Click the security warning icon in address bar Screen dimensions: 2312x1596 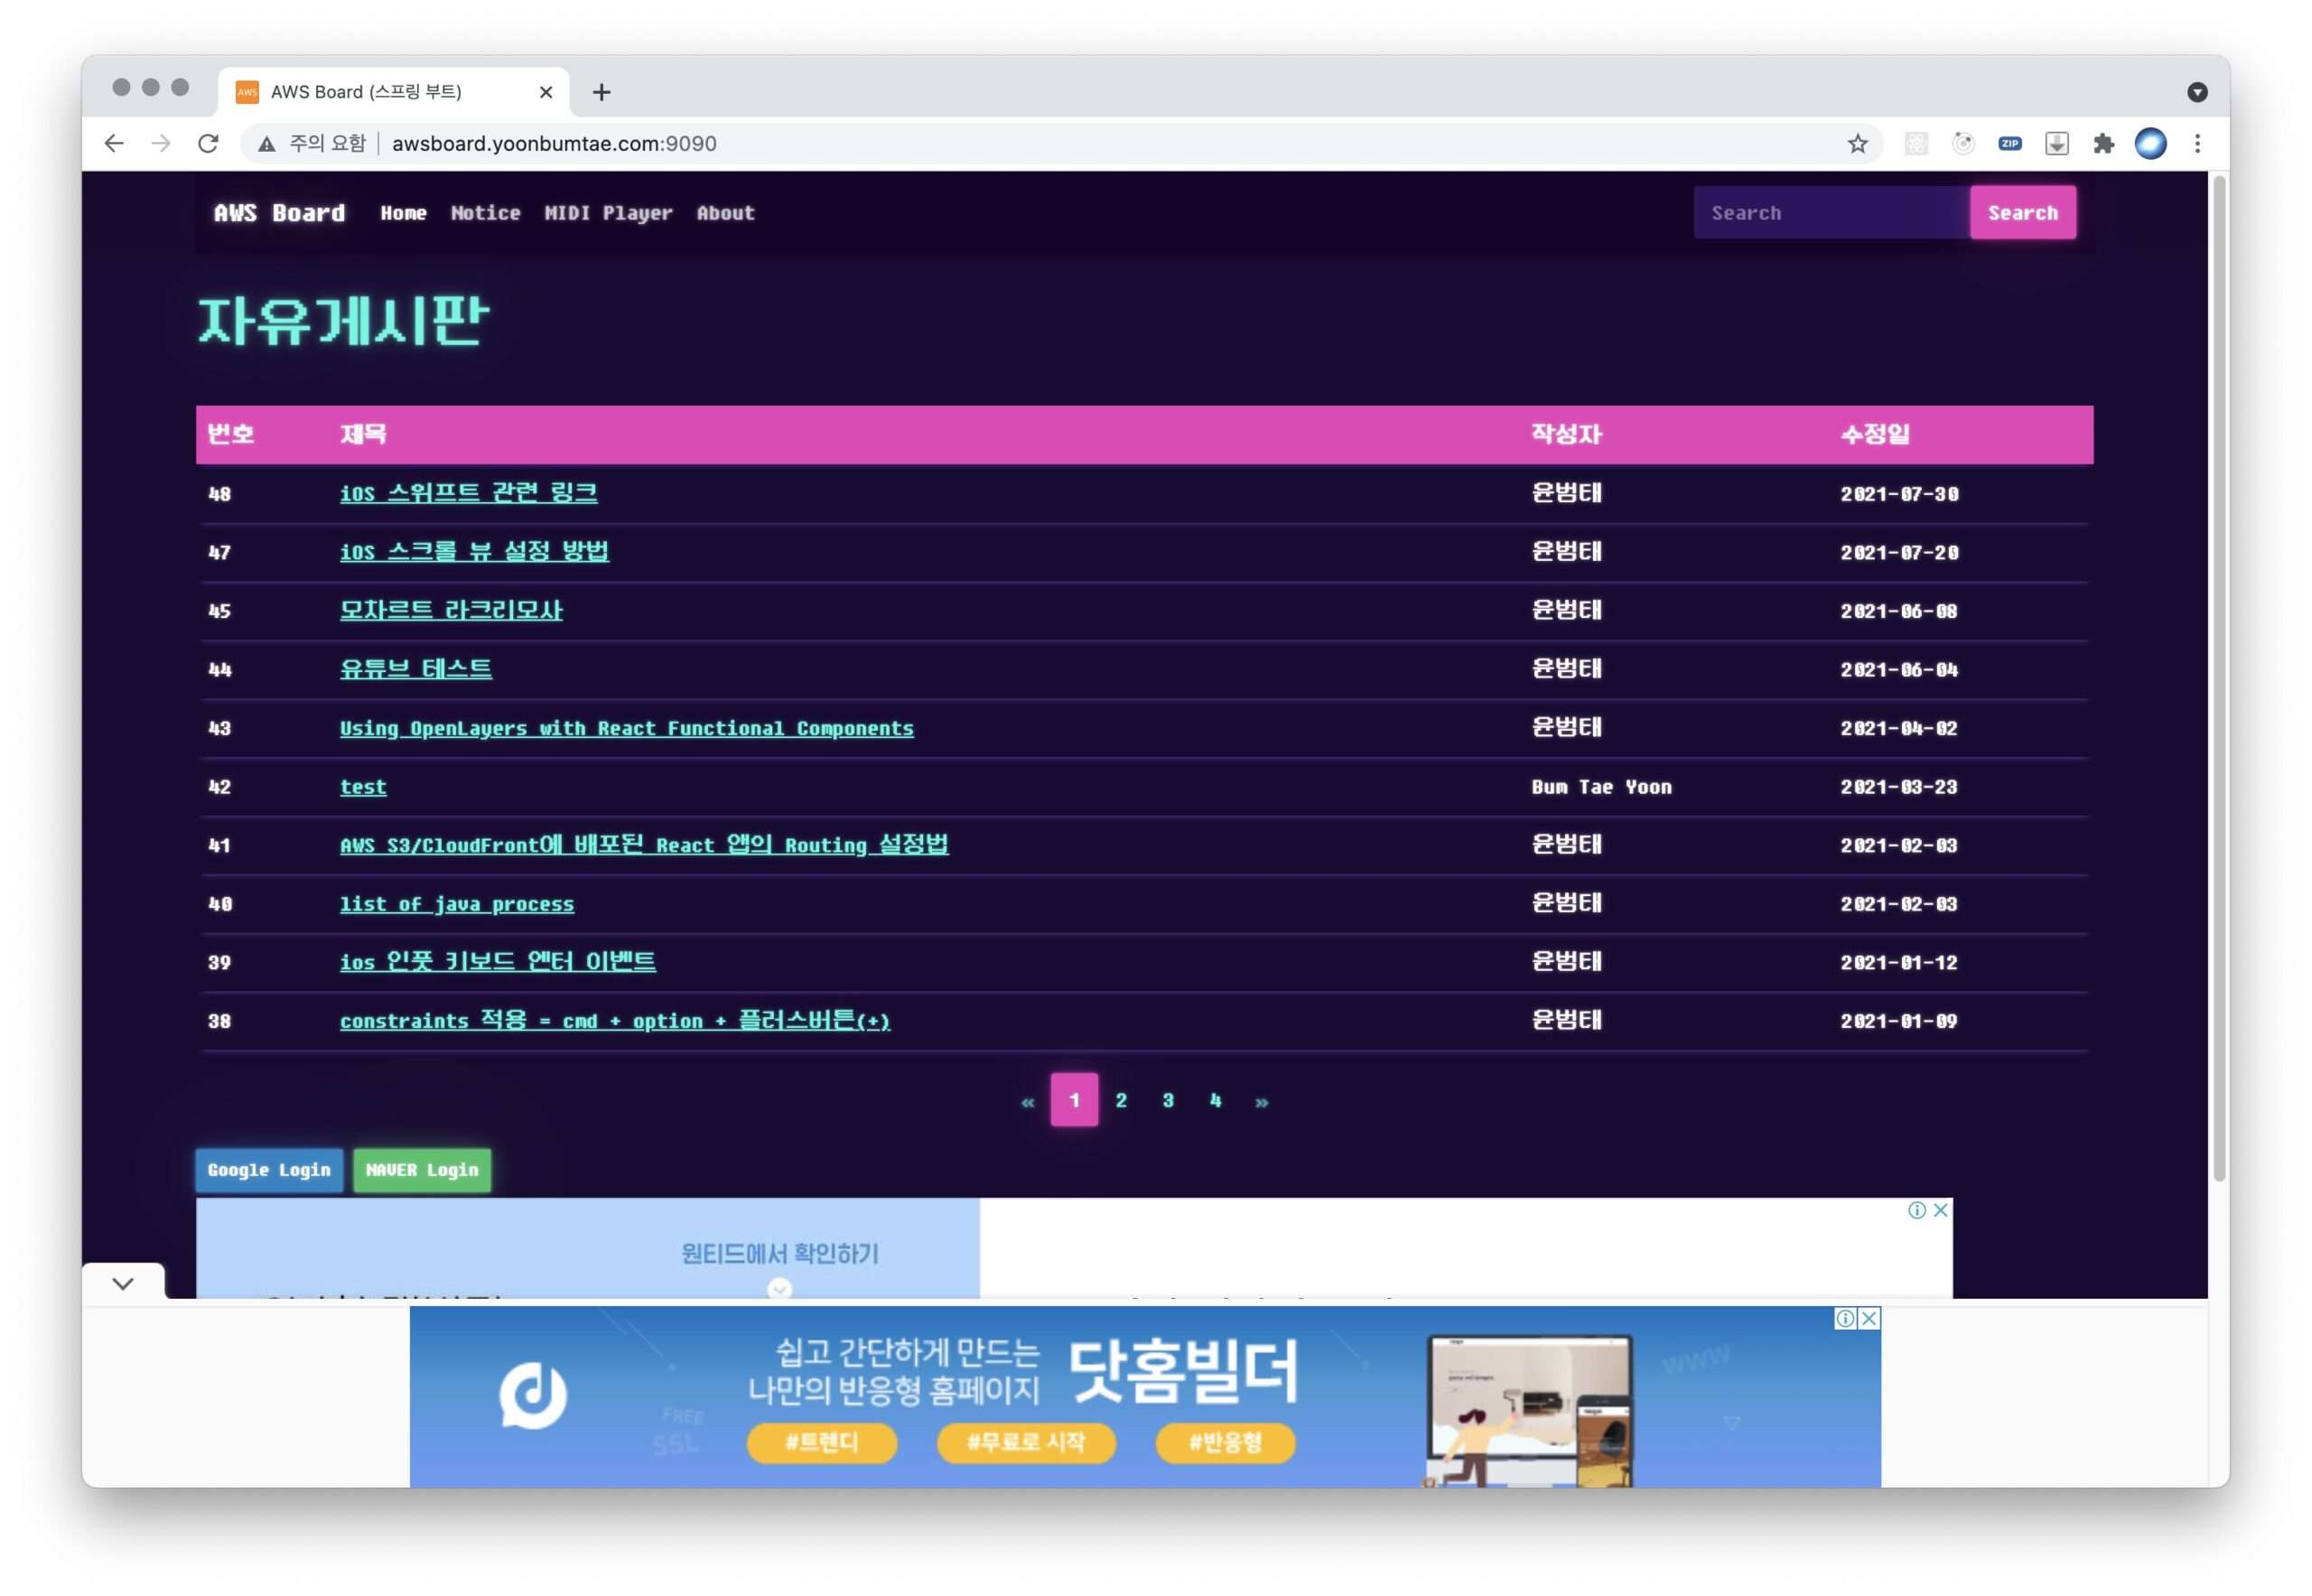tap(266, 144)
